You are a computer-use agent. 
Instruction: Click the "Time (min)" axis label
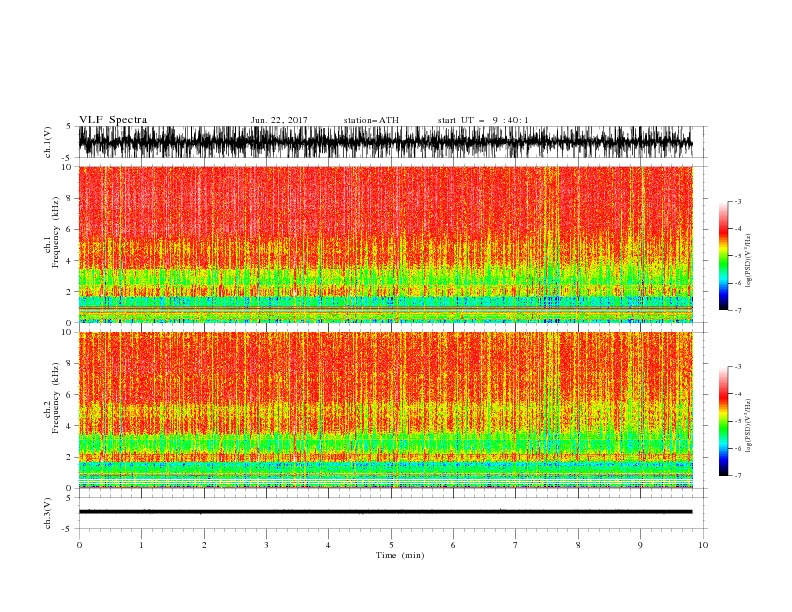400,555
